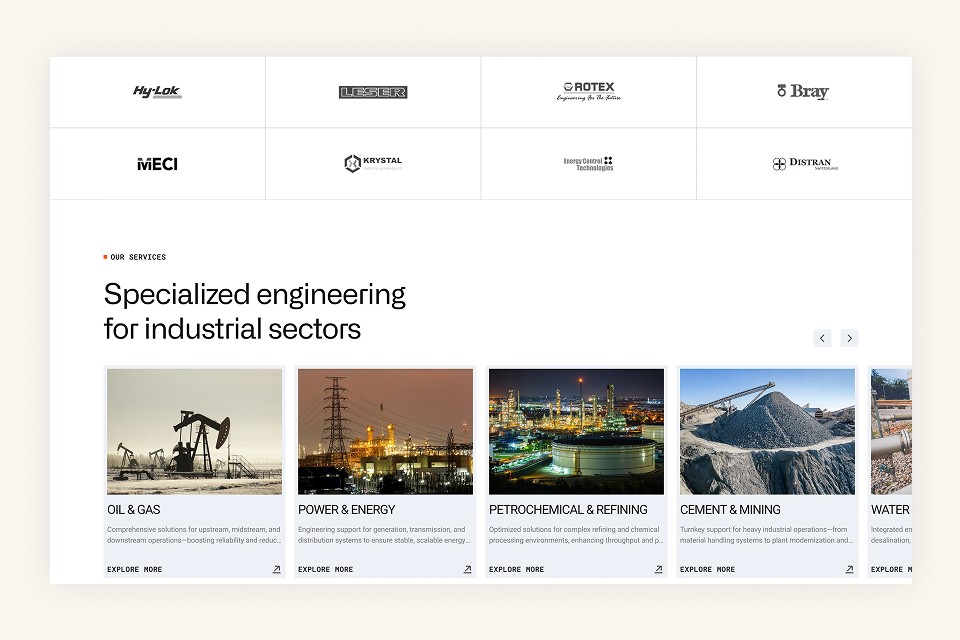Click the MECI logo

point(157,164)
